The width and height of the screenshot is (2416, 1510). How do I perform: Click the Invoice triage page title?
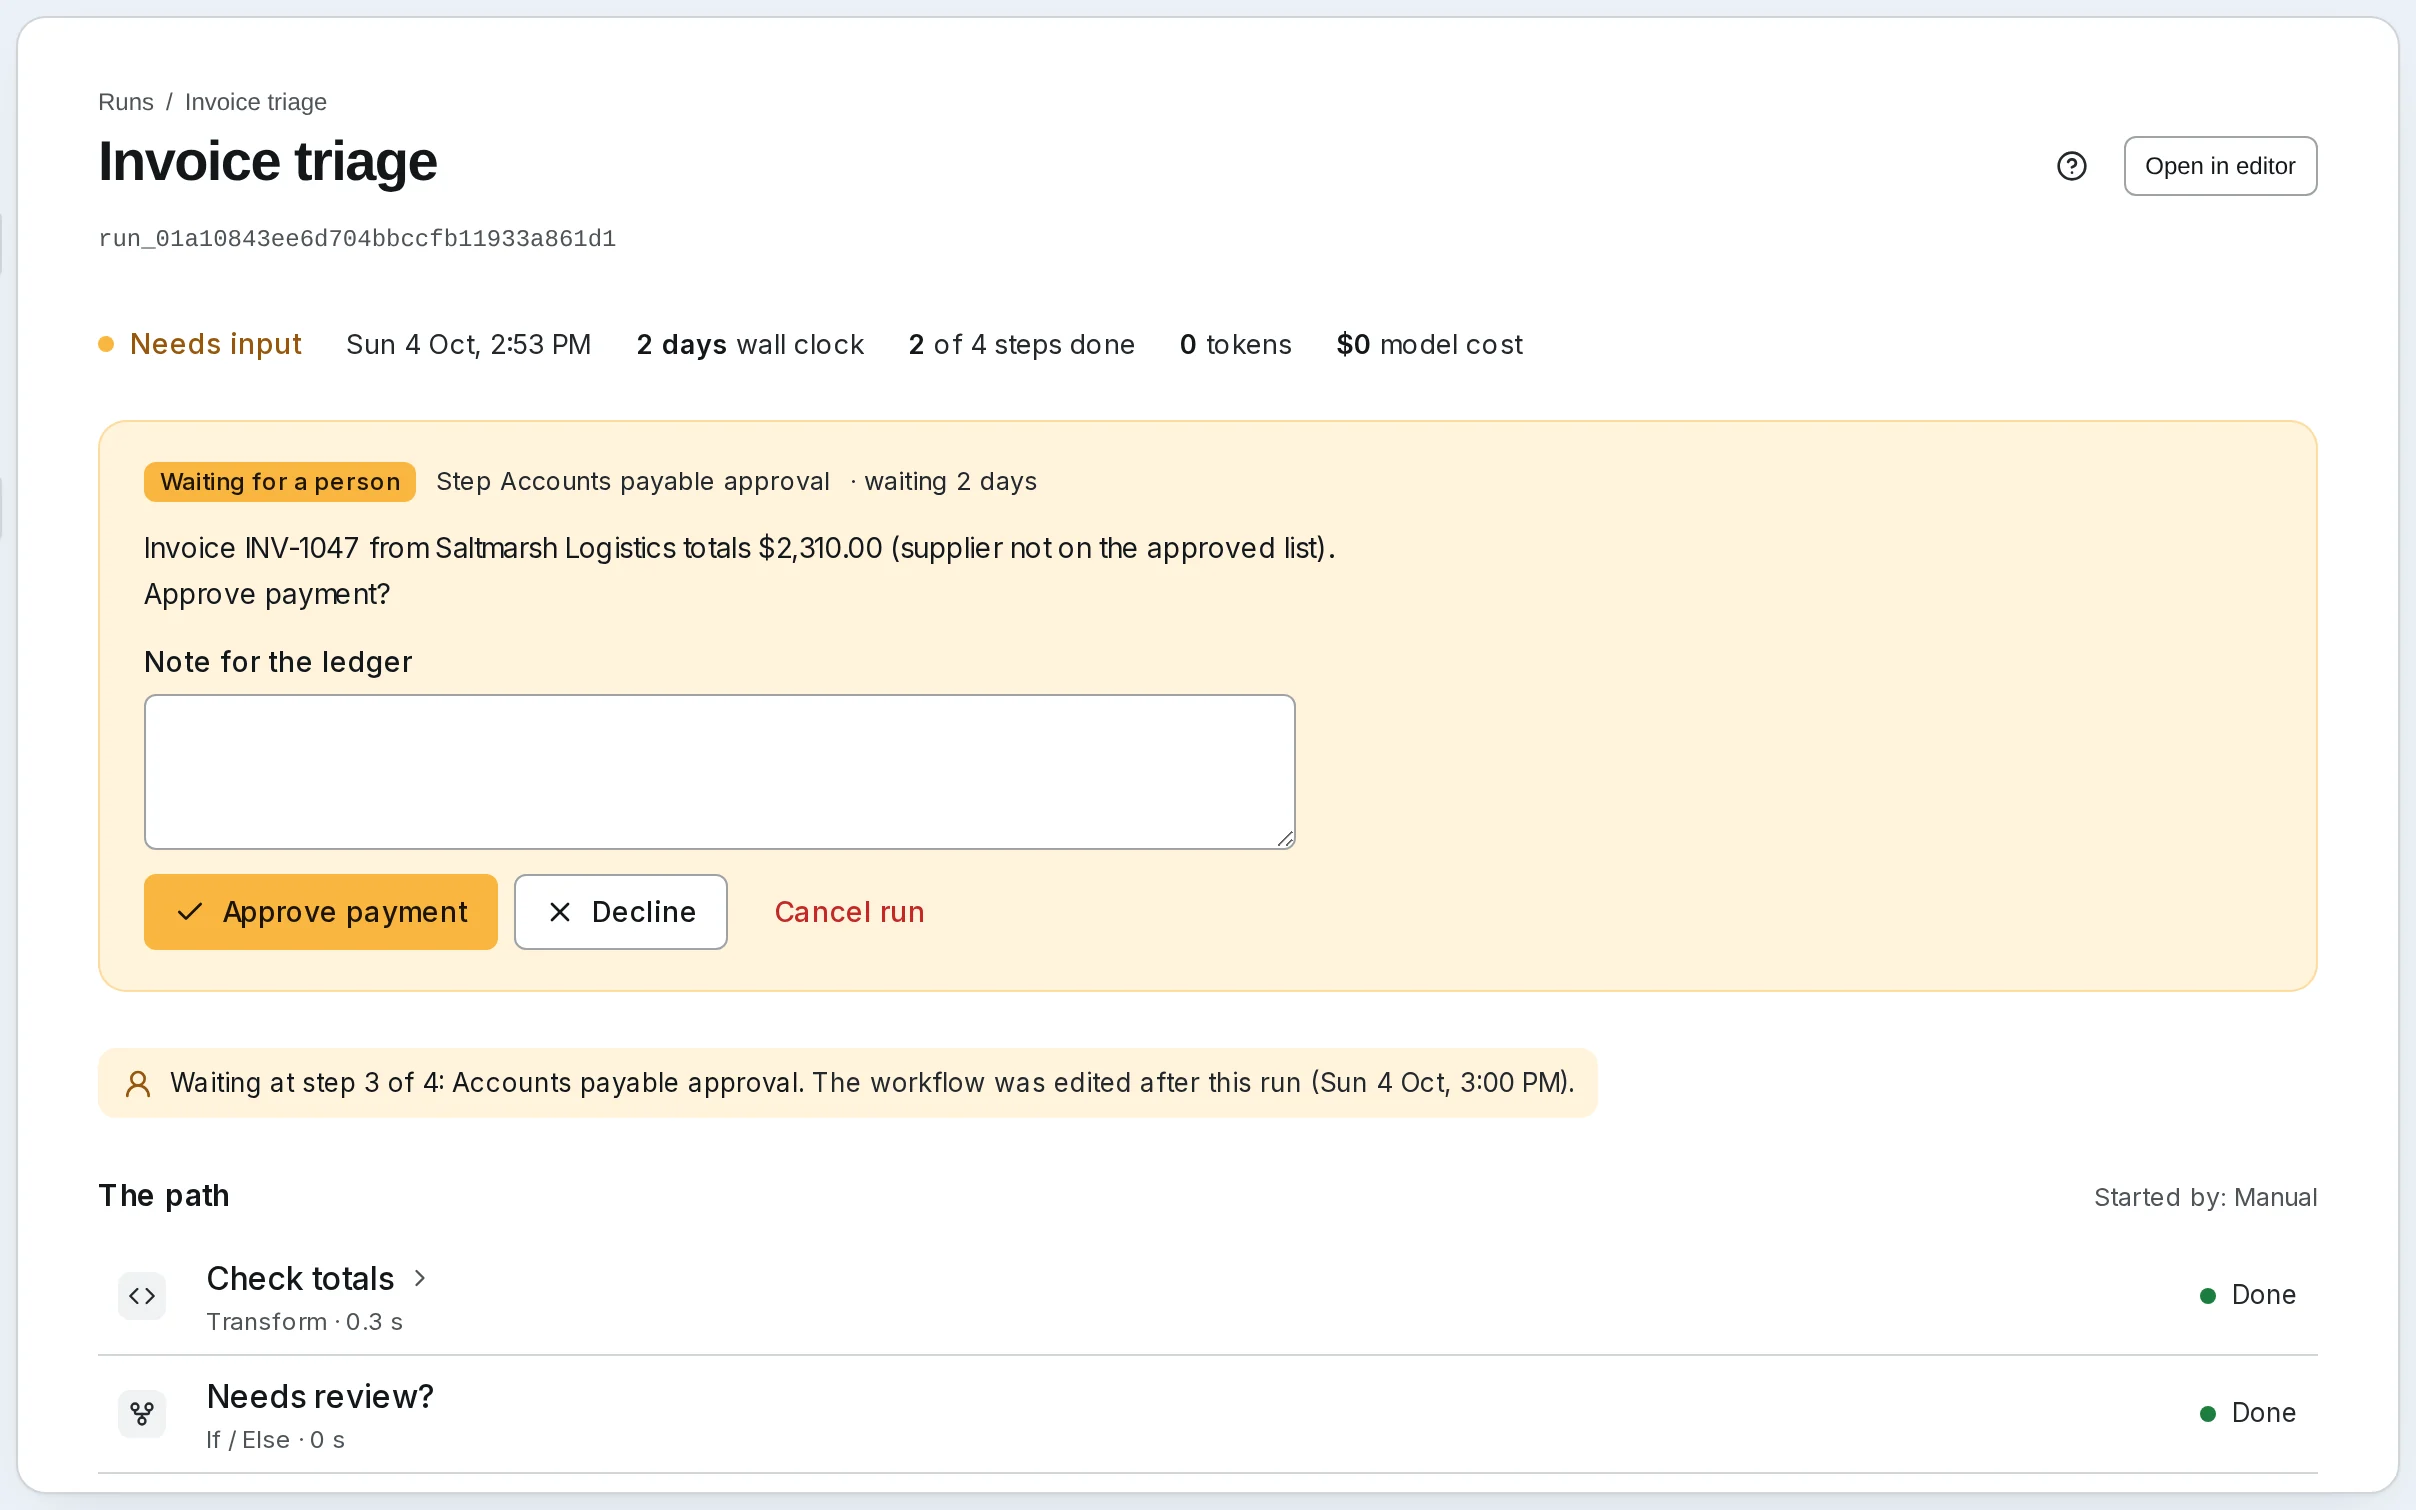coord(268,161)
